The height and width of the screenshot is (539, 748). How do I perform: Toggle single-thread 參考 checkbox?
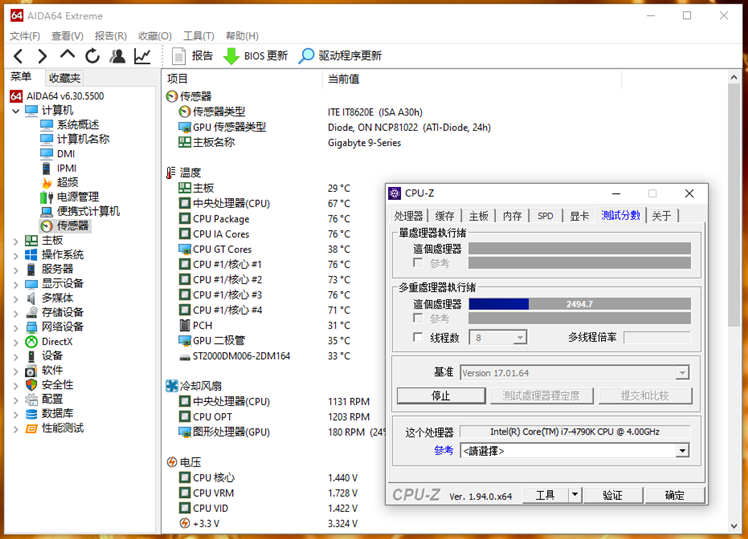(418, 263)
